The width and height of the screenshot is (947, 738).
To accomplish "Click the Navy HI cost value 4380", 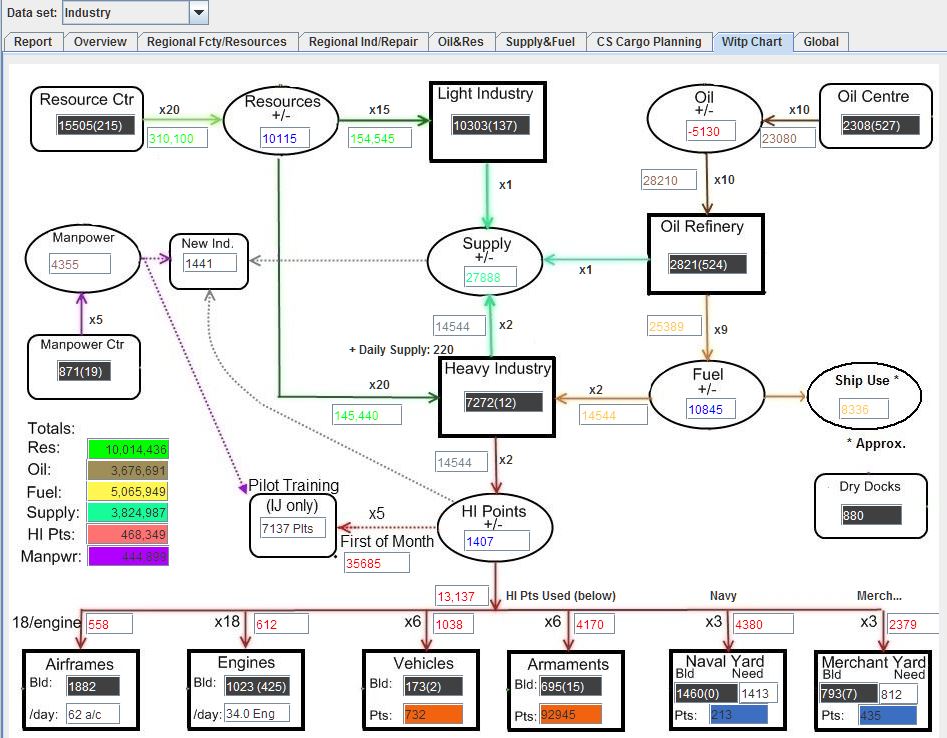I will click(763, 624).
